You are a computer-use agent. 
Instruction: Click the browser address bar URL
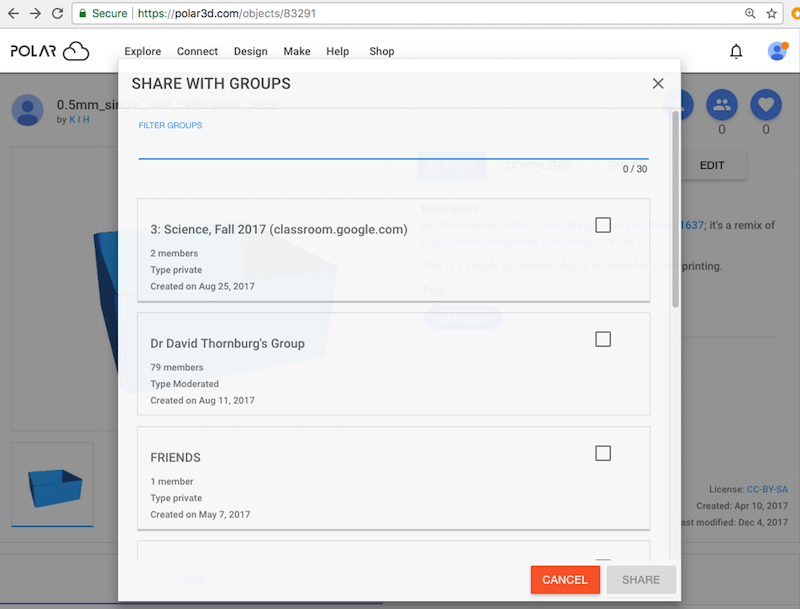(227, 13)
